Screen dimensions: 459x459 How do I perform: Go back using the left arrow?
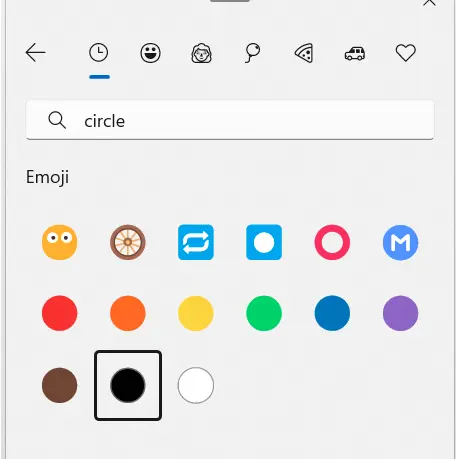point(35,53)
